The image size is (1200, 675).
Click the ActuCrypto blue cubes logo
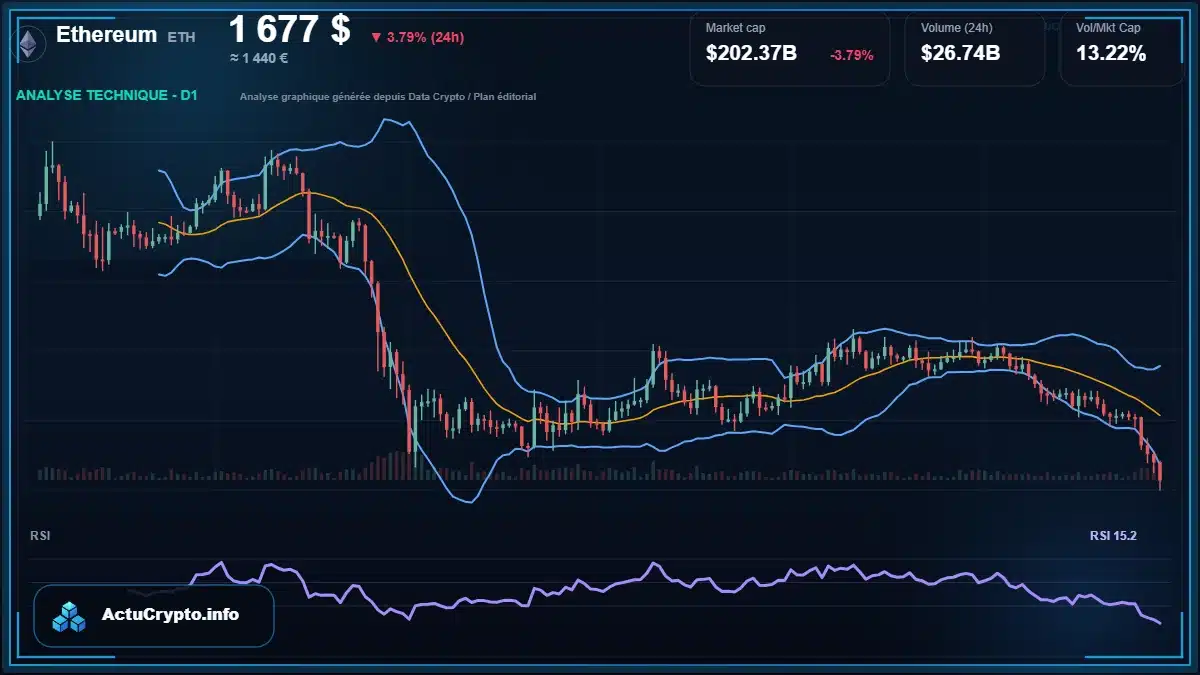coord(70,616)
